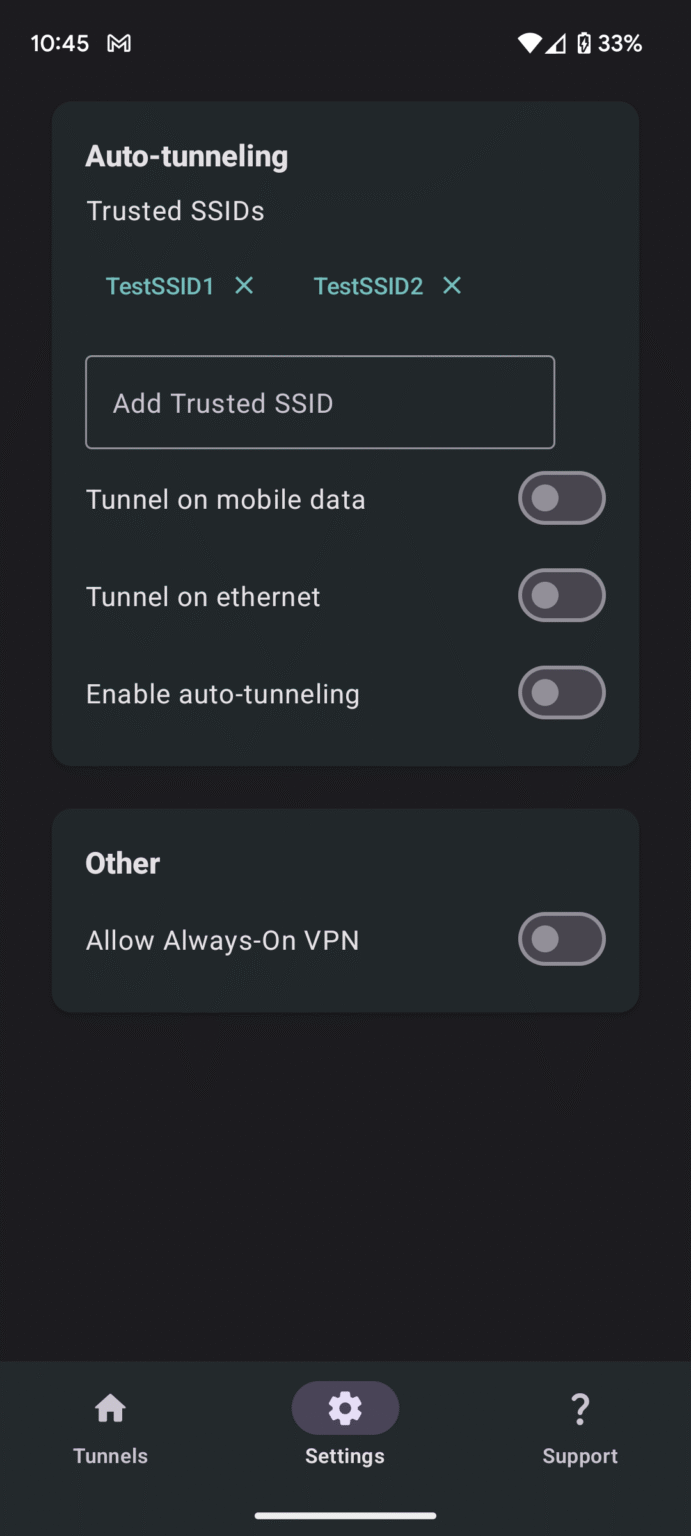691x1536 pixels.
Task: Open Support via the question mark icon
Action: [x=580, y=1407]
